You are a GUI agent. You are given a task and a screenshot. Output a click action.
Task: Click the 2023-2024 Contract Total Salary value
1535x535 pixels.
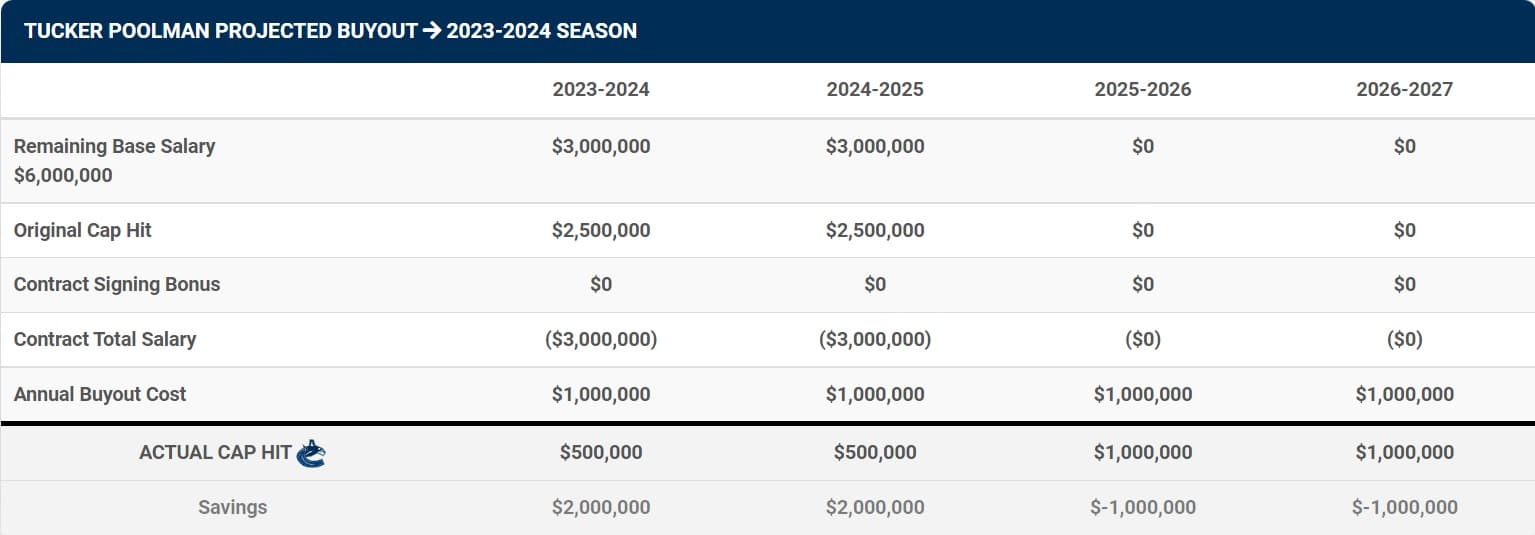tap(600, 339)
